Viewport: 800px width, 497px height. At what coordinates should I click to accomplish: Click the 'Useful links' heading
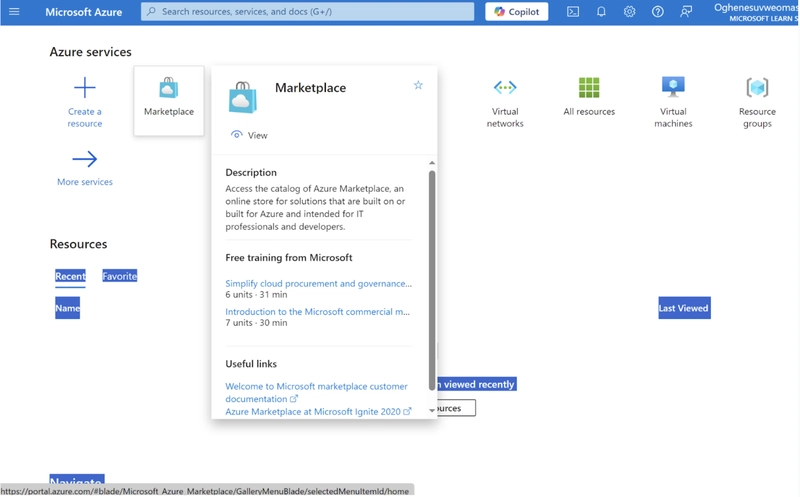click(x=251, y=364)
